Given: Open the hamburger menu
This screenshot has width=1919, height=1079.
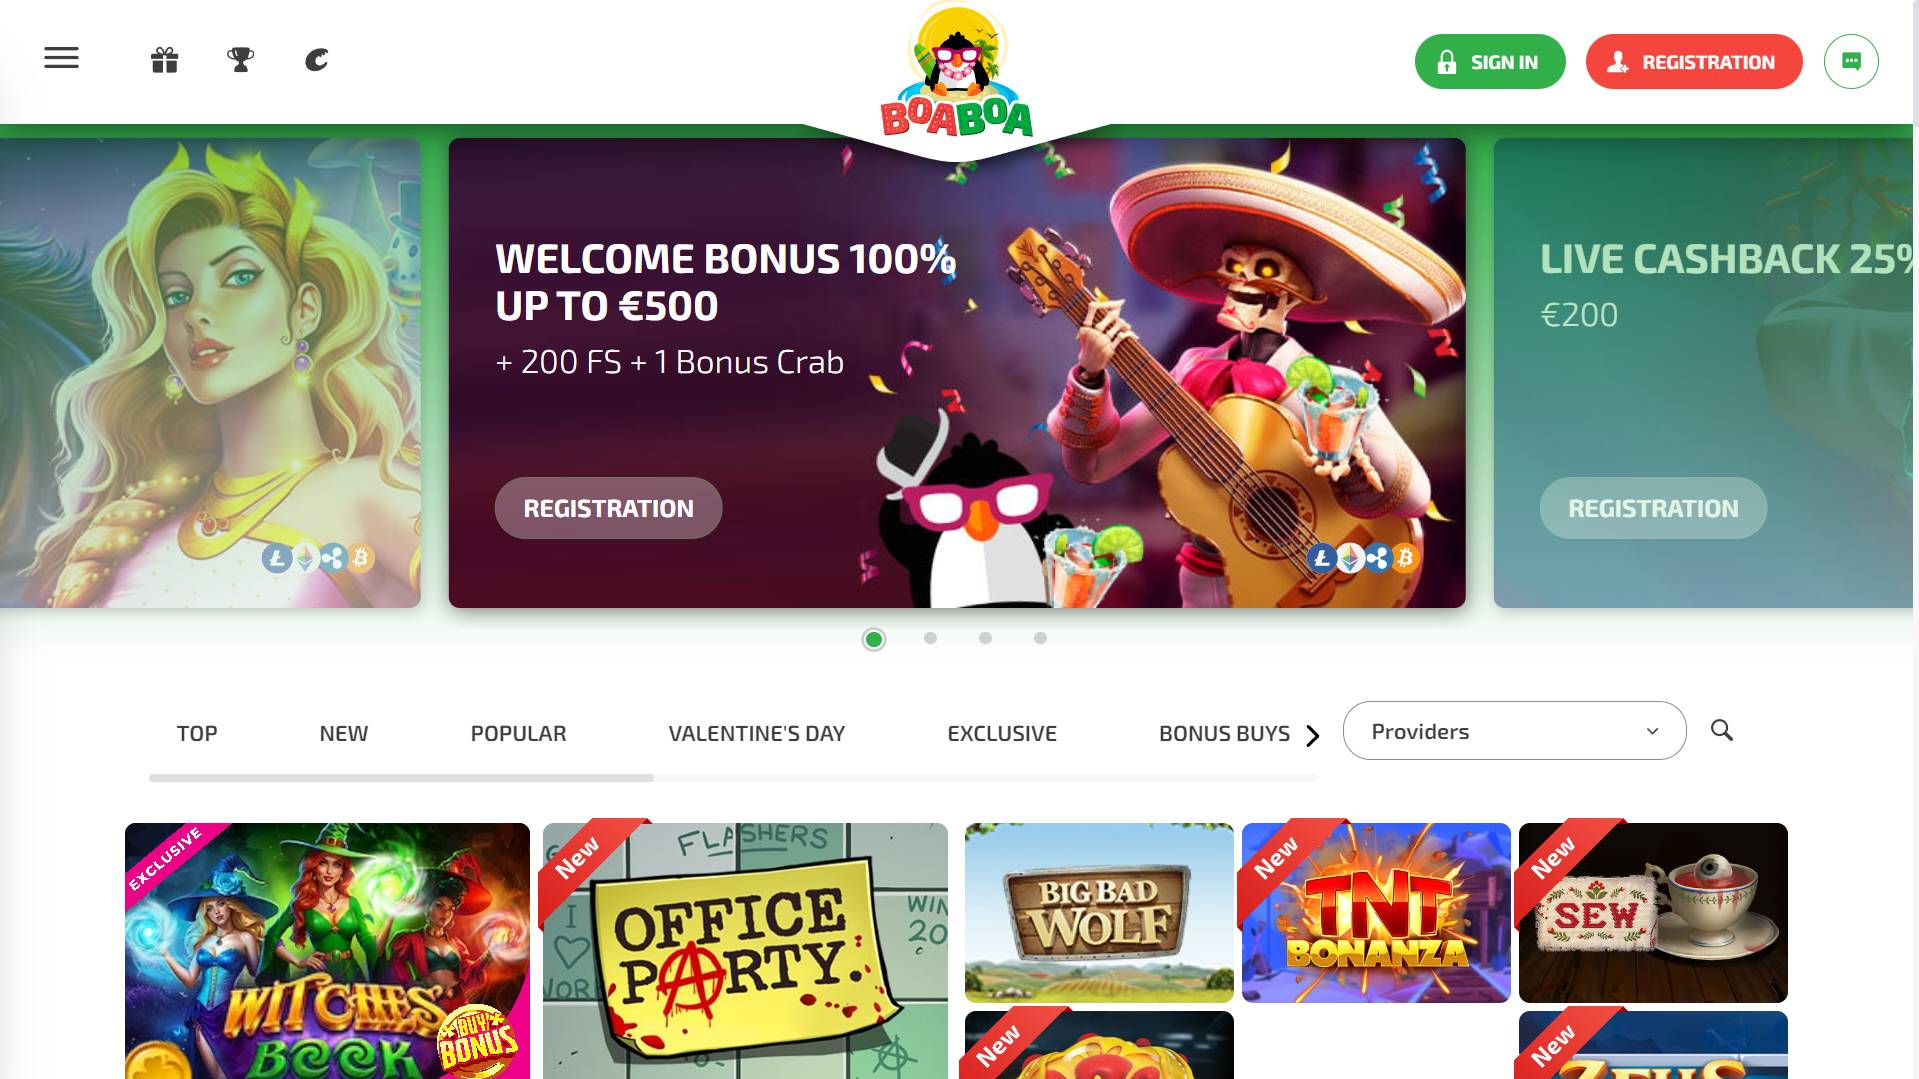Looking at the screenshot, I should 61,58.
